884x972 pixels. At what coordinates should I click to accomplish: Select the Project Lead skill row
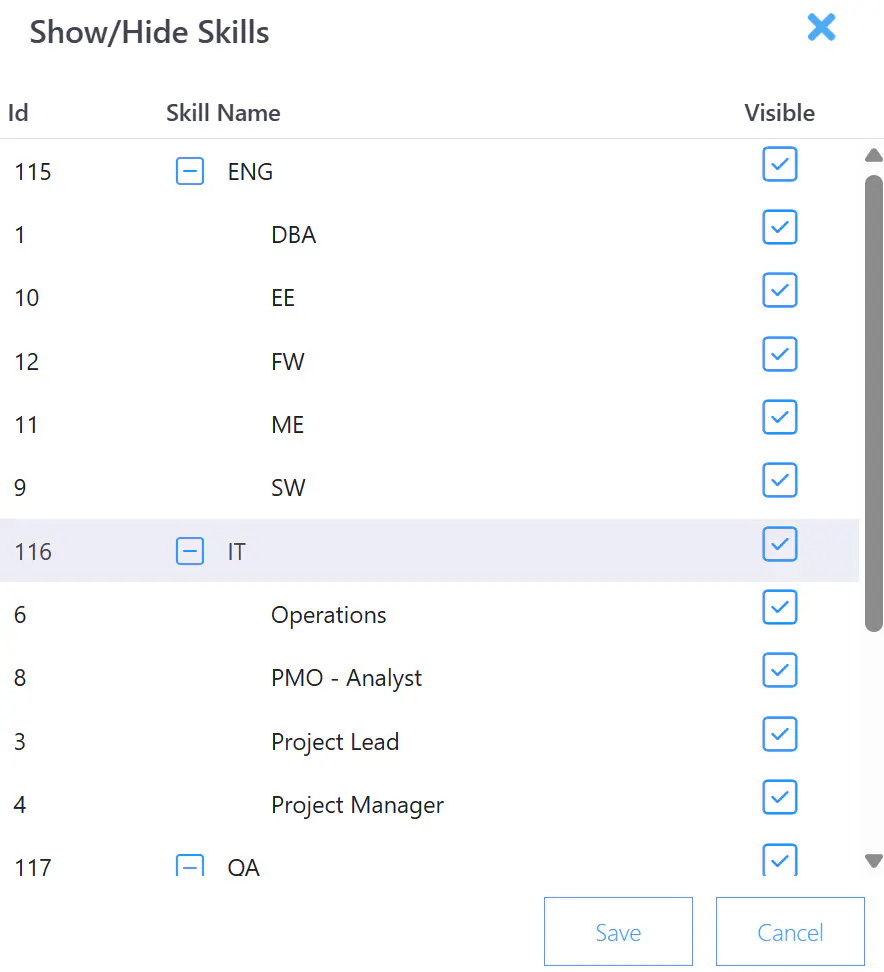pyautogui.click(x=430, y=741)
